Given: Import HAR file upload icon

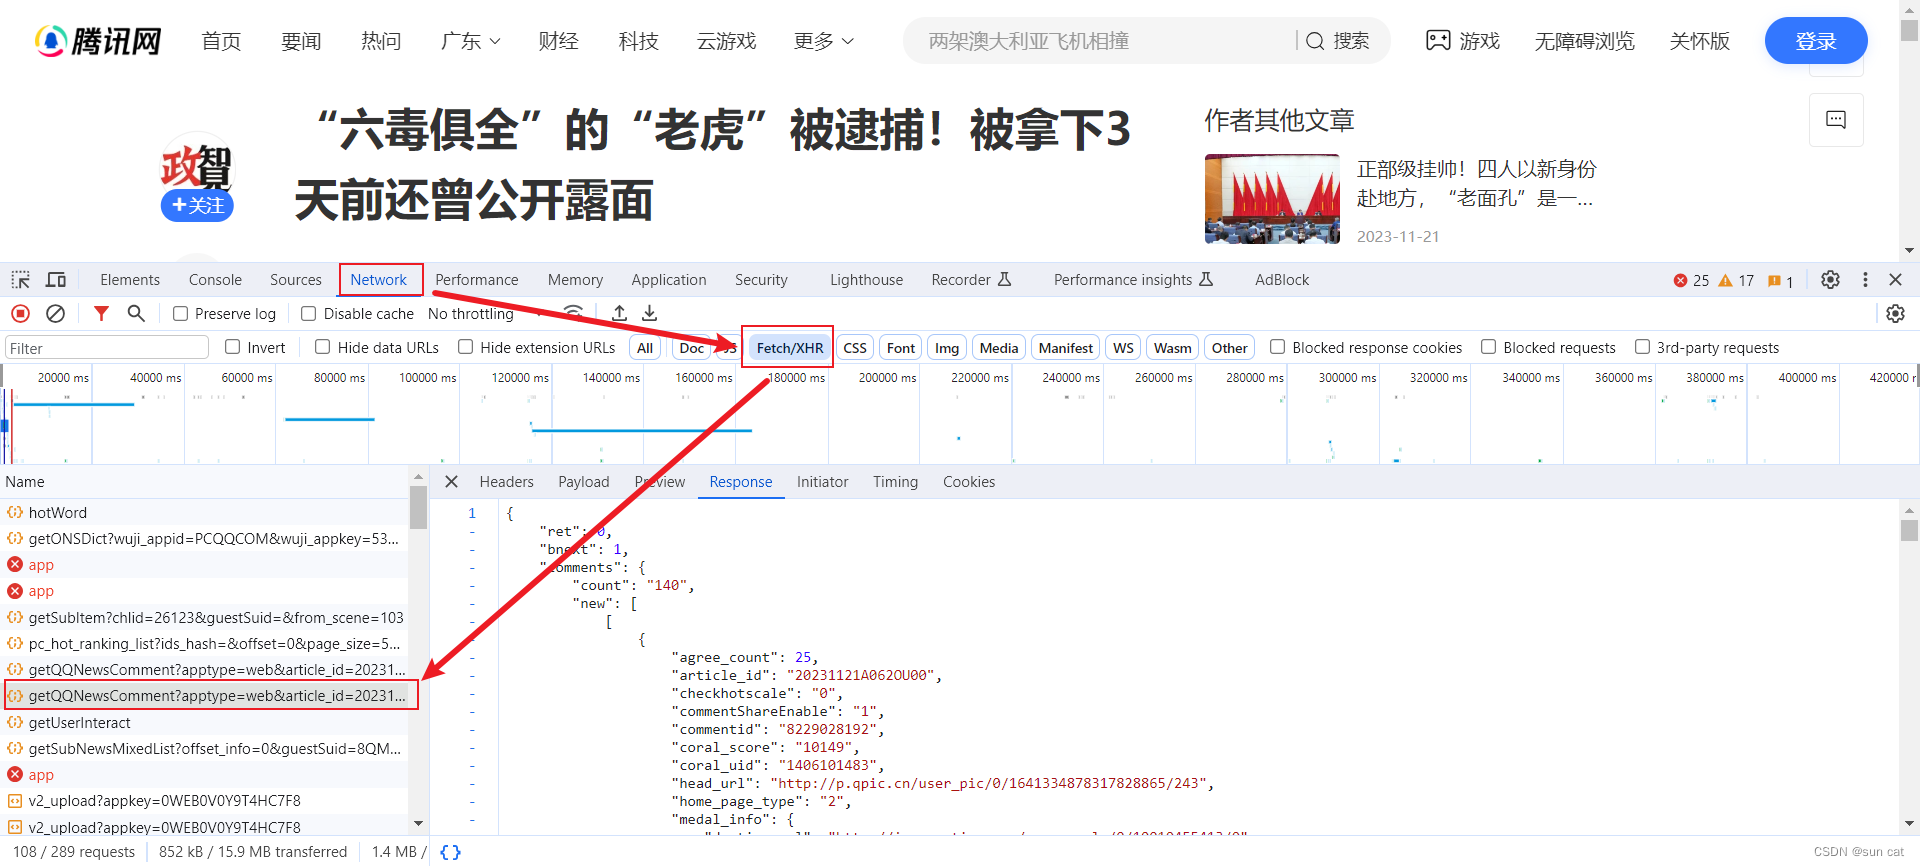Looking at the screenshot, I should (620, 314).
